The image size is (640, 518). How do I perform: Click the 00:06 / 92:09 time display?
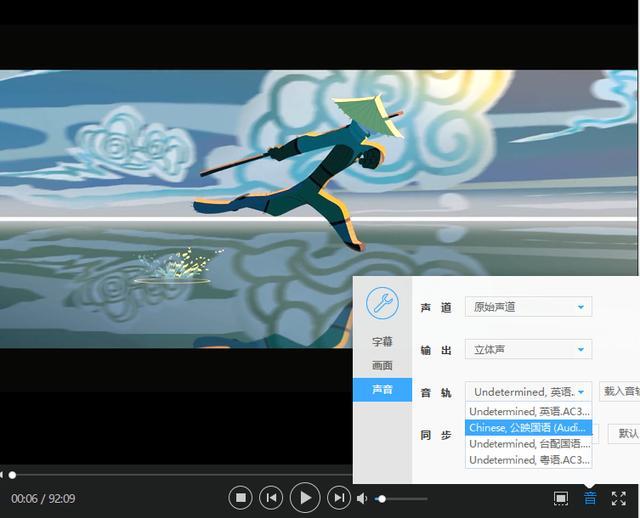coord(43,498)
